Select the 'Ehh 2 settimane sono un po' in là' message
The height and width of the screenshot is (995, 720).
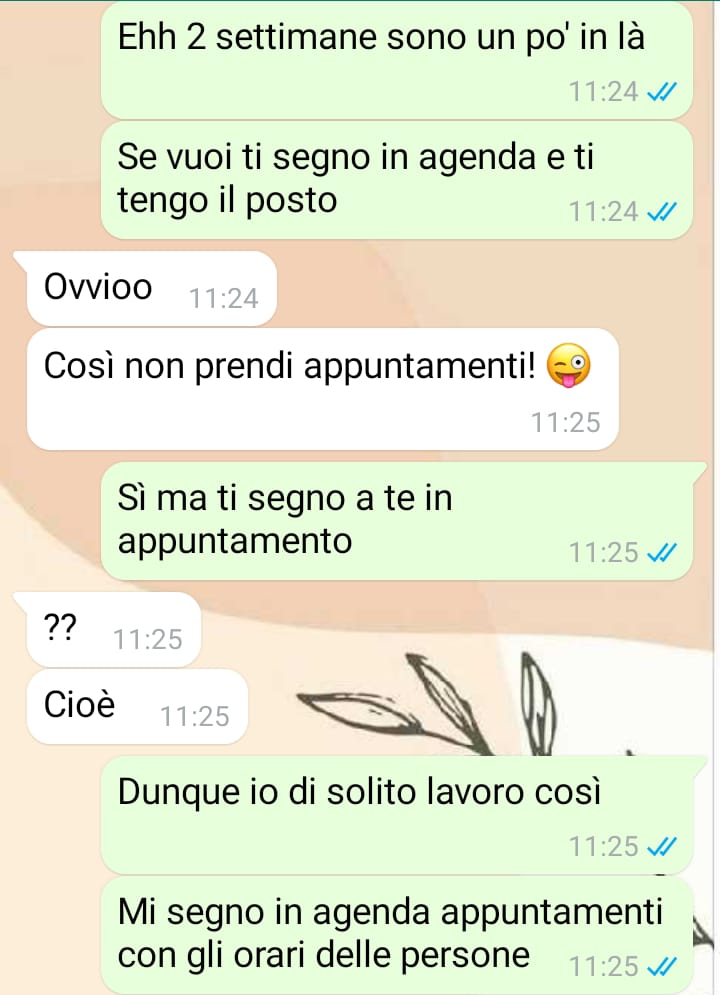point(396,60)
